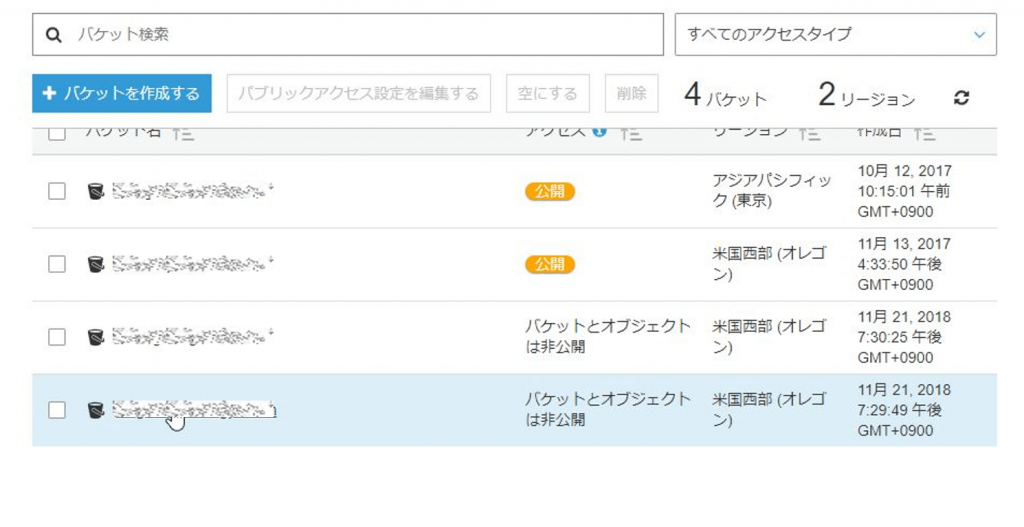Sort by access column icon

coord(631,134)
